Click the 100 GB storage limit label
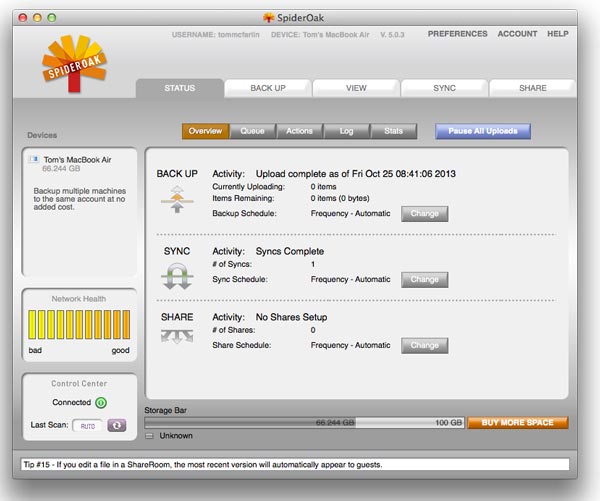This screenshot has width=600, height=501. (x=448, y=423)
